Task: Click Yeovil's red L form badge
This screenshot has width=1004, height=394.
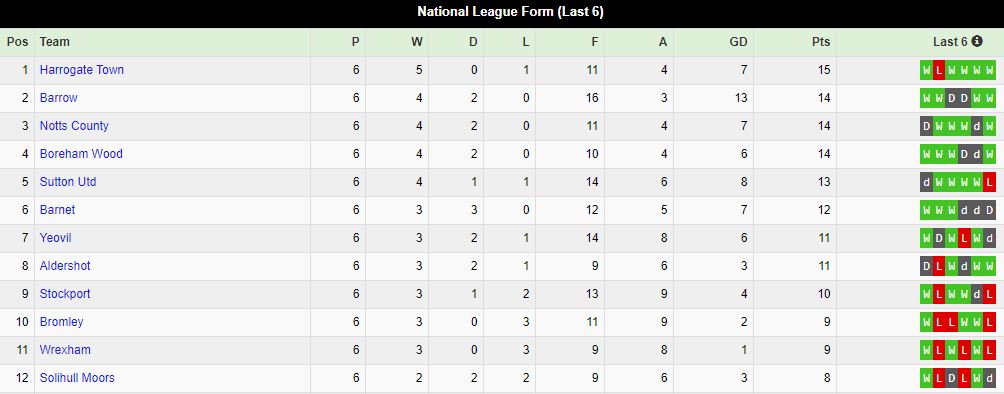Action: click(964, 238)
